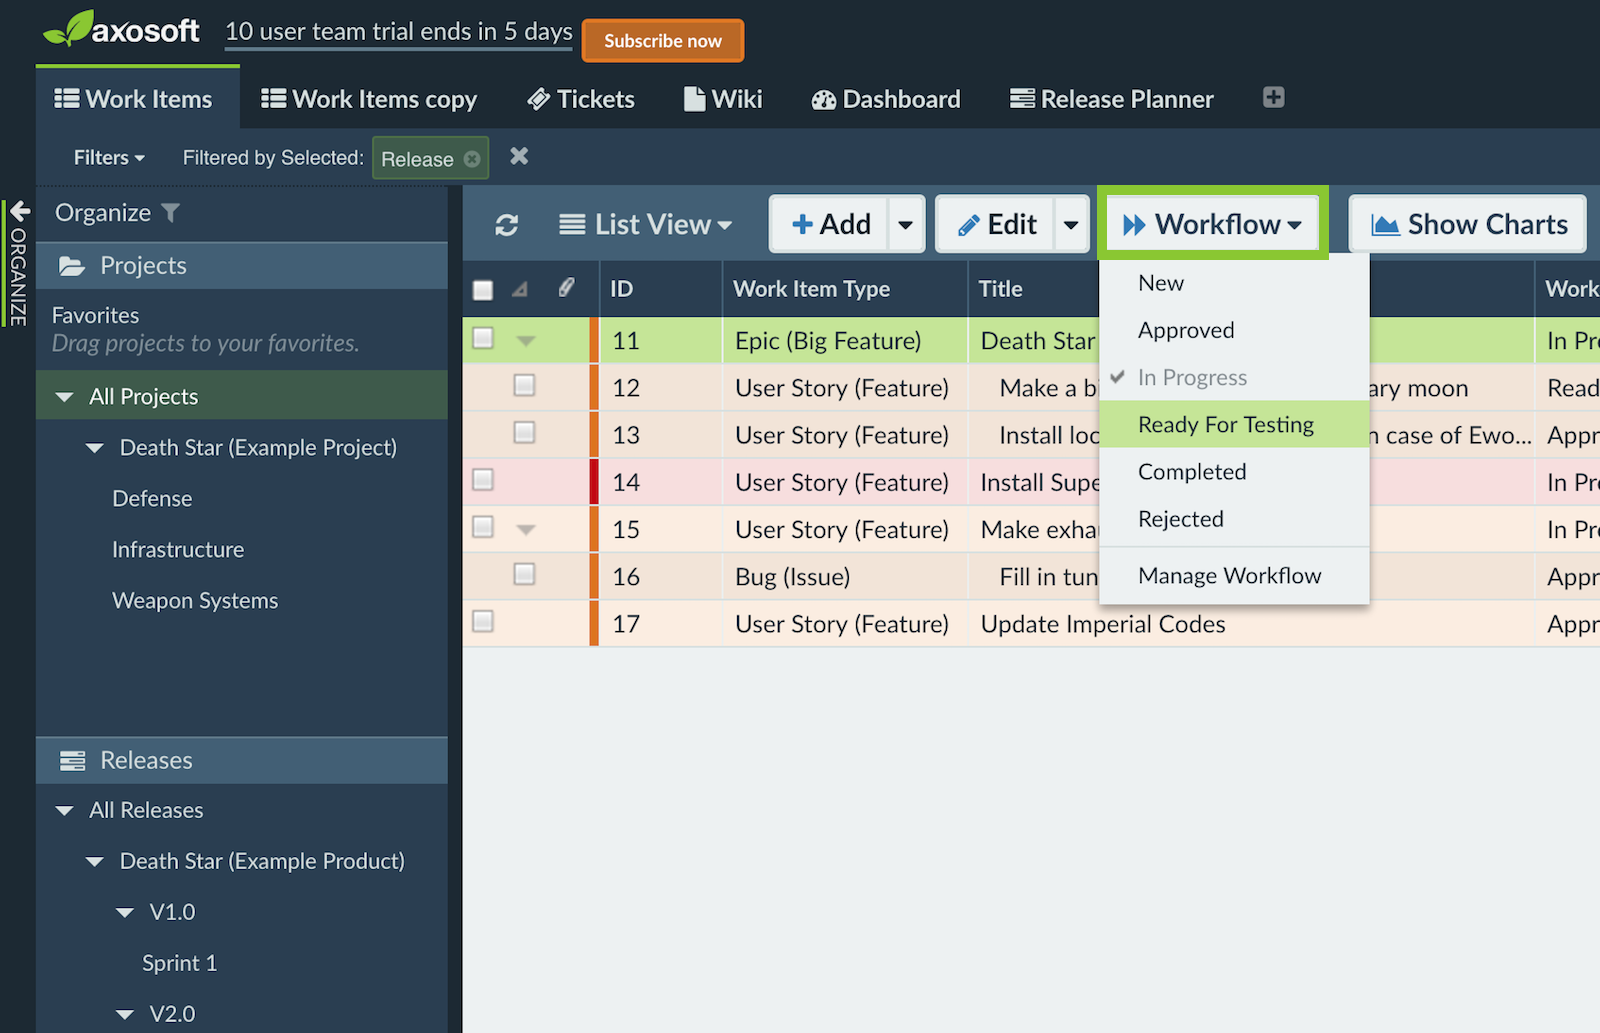Switch to the Work Items copy tab
Image resolution: width=1600 pixels, height=1033 pixels.
click(369, 98)
